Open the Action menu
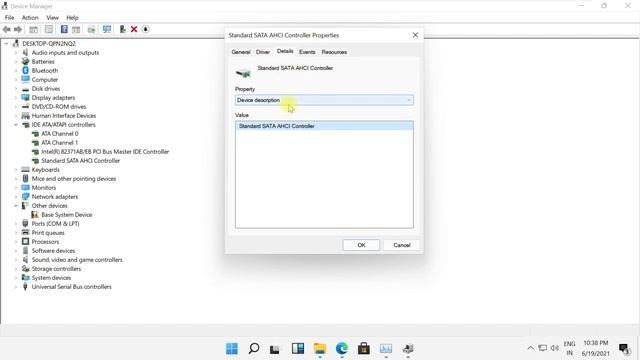Viewport: 640px width, 360px height. point(30,18)
